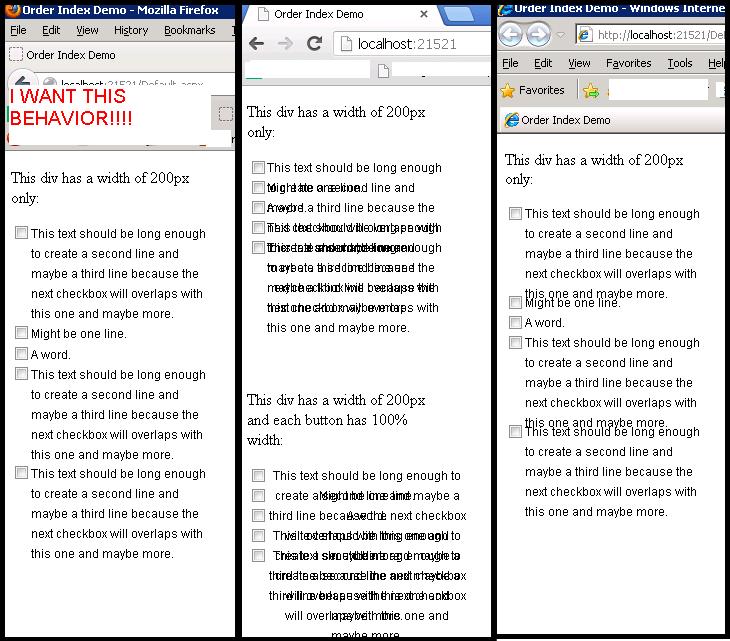Click Internet Explorer's Forward button
The image size is (730, 641).
[538, 34]
